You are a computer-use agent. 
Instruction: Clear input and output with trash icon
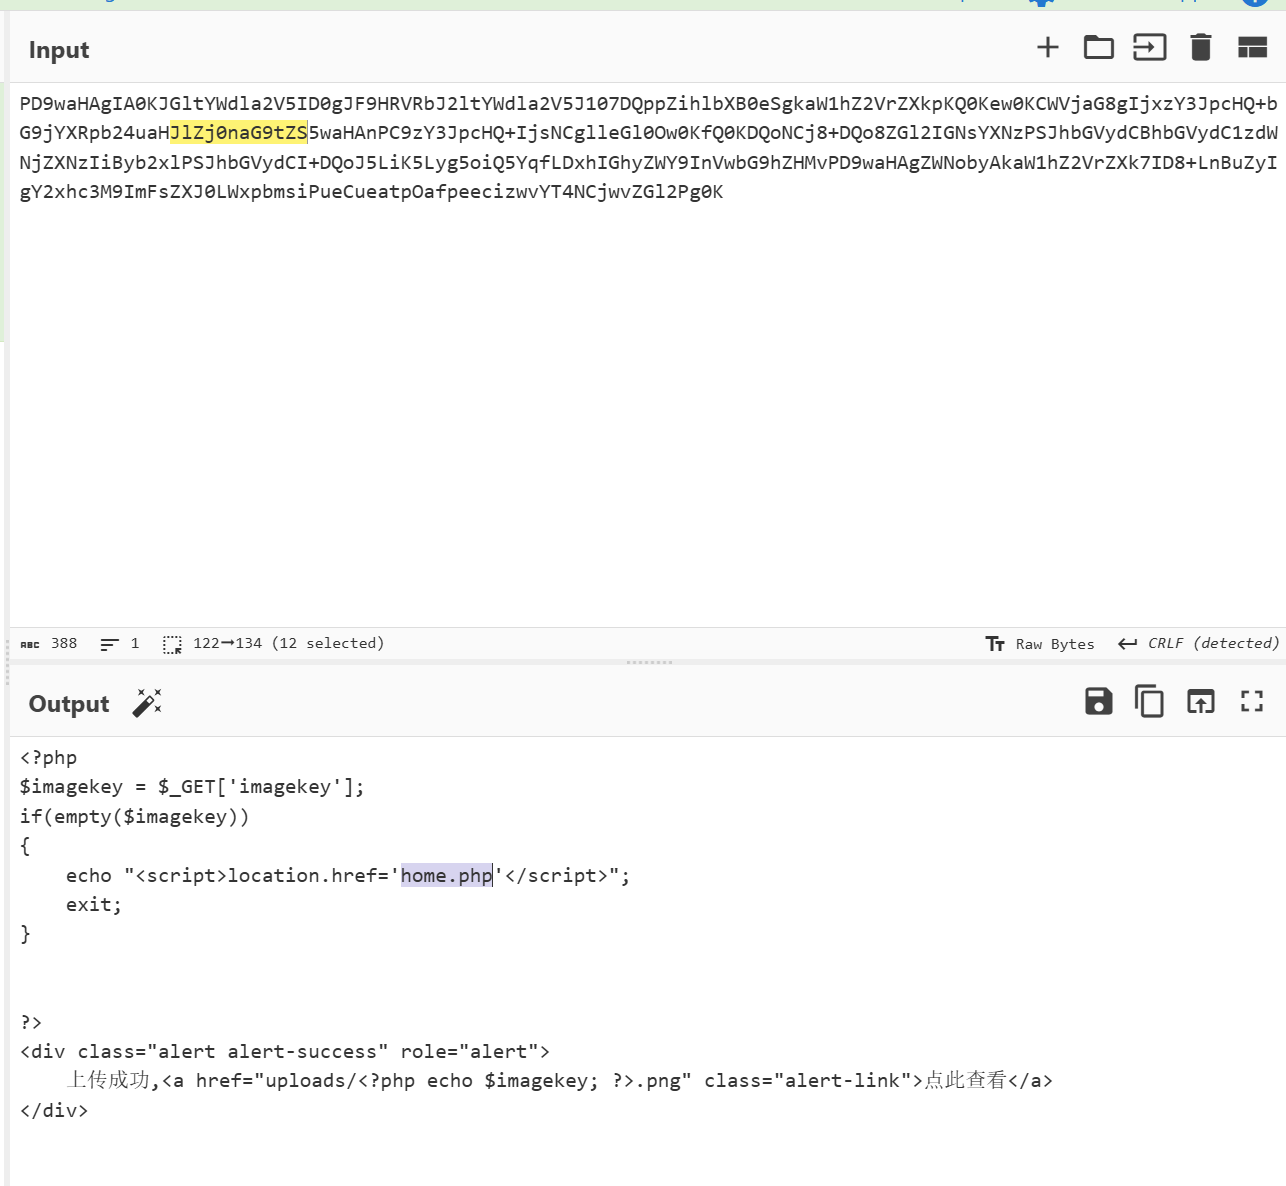coord(1200,47)
